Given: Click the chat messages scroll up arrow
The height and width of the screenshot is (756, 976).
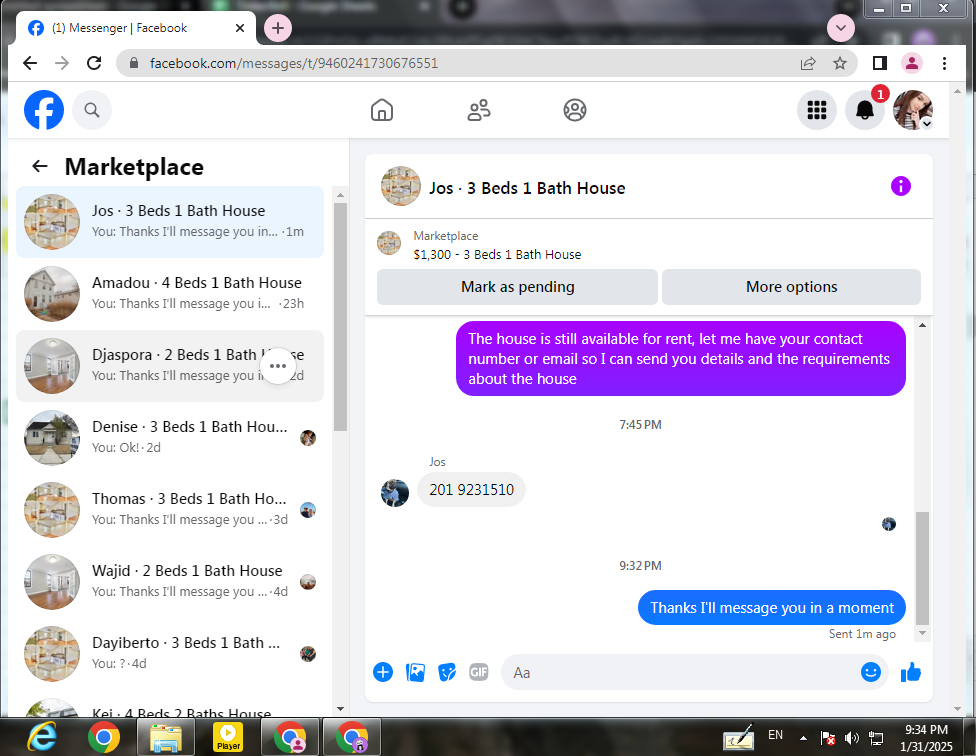Looking at the screenshot, I should coord(922,325).
